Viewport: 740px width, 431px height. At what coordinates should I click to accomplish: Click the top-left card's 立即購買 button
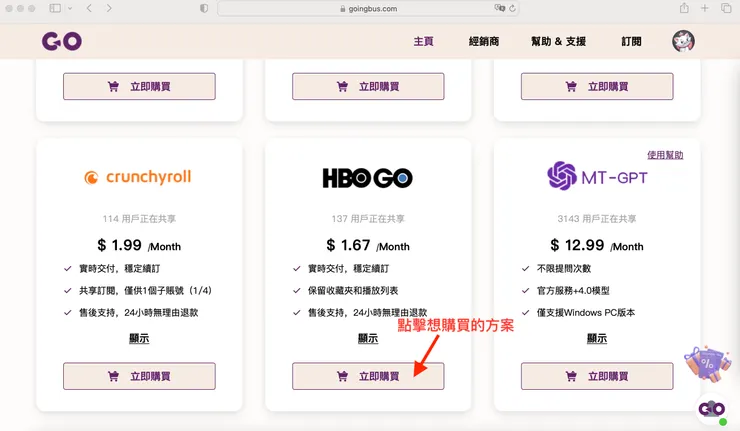click(139, 86)
